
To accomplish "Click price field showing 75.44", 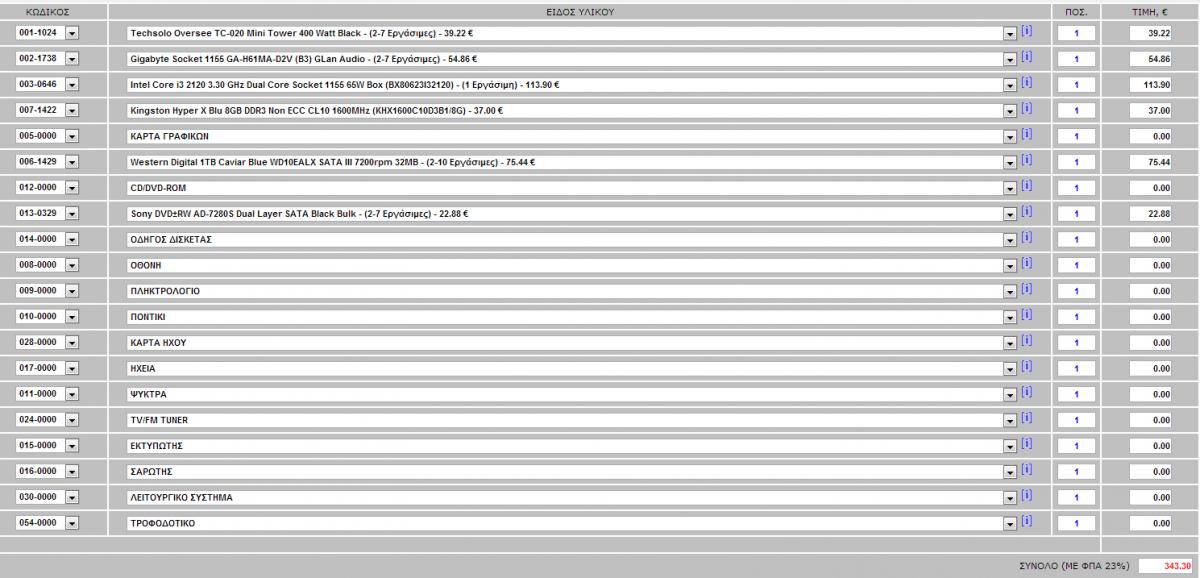I will tap(1151, 162).
